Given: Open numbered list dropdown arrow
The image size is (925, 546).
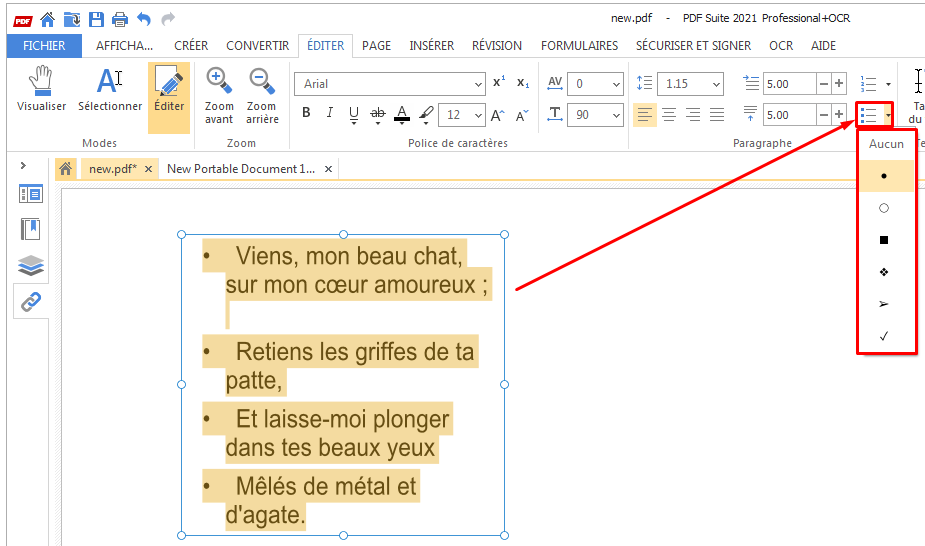Looking at the screenshot, I should 888,84.
